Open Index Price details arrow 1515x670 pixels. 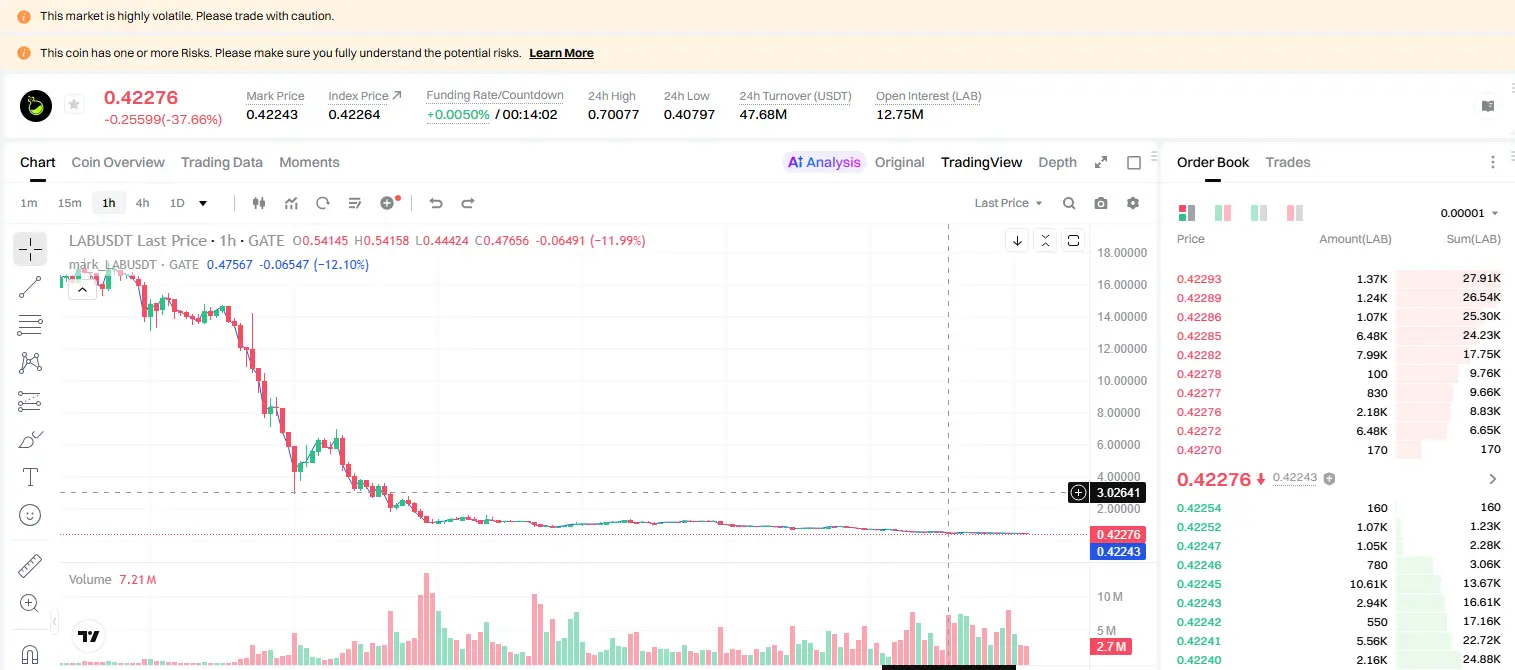point(397,95)
